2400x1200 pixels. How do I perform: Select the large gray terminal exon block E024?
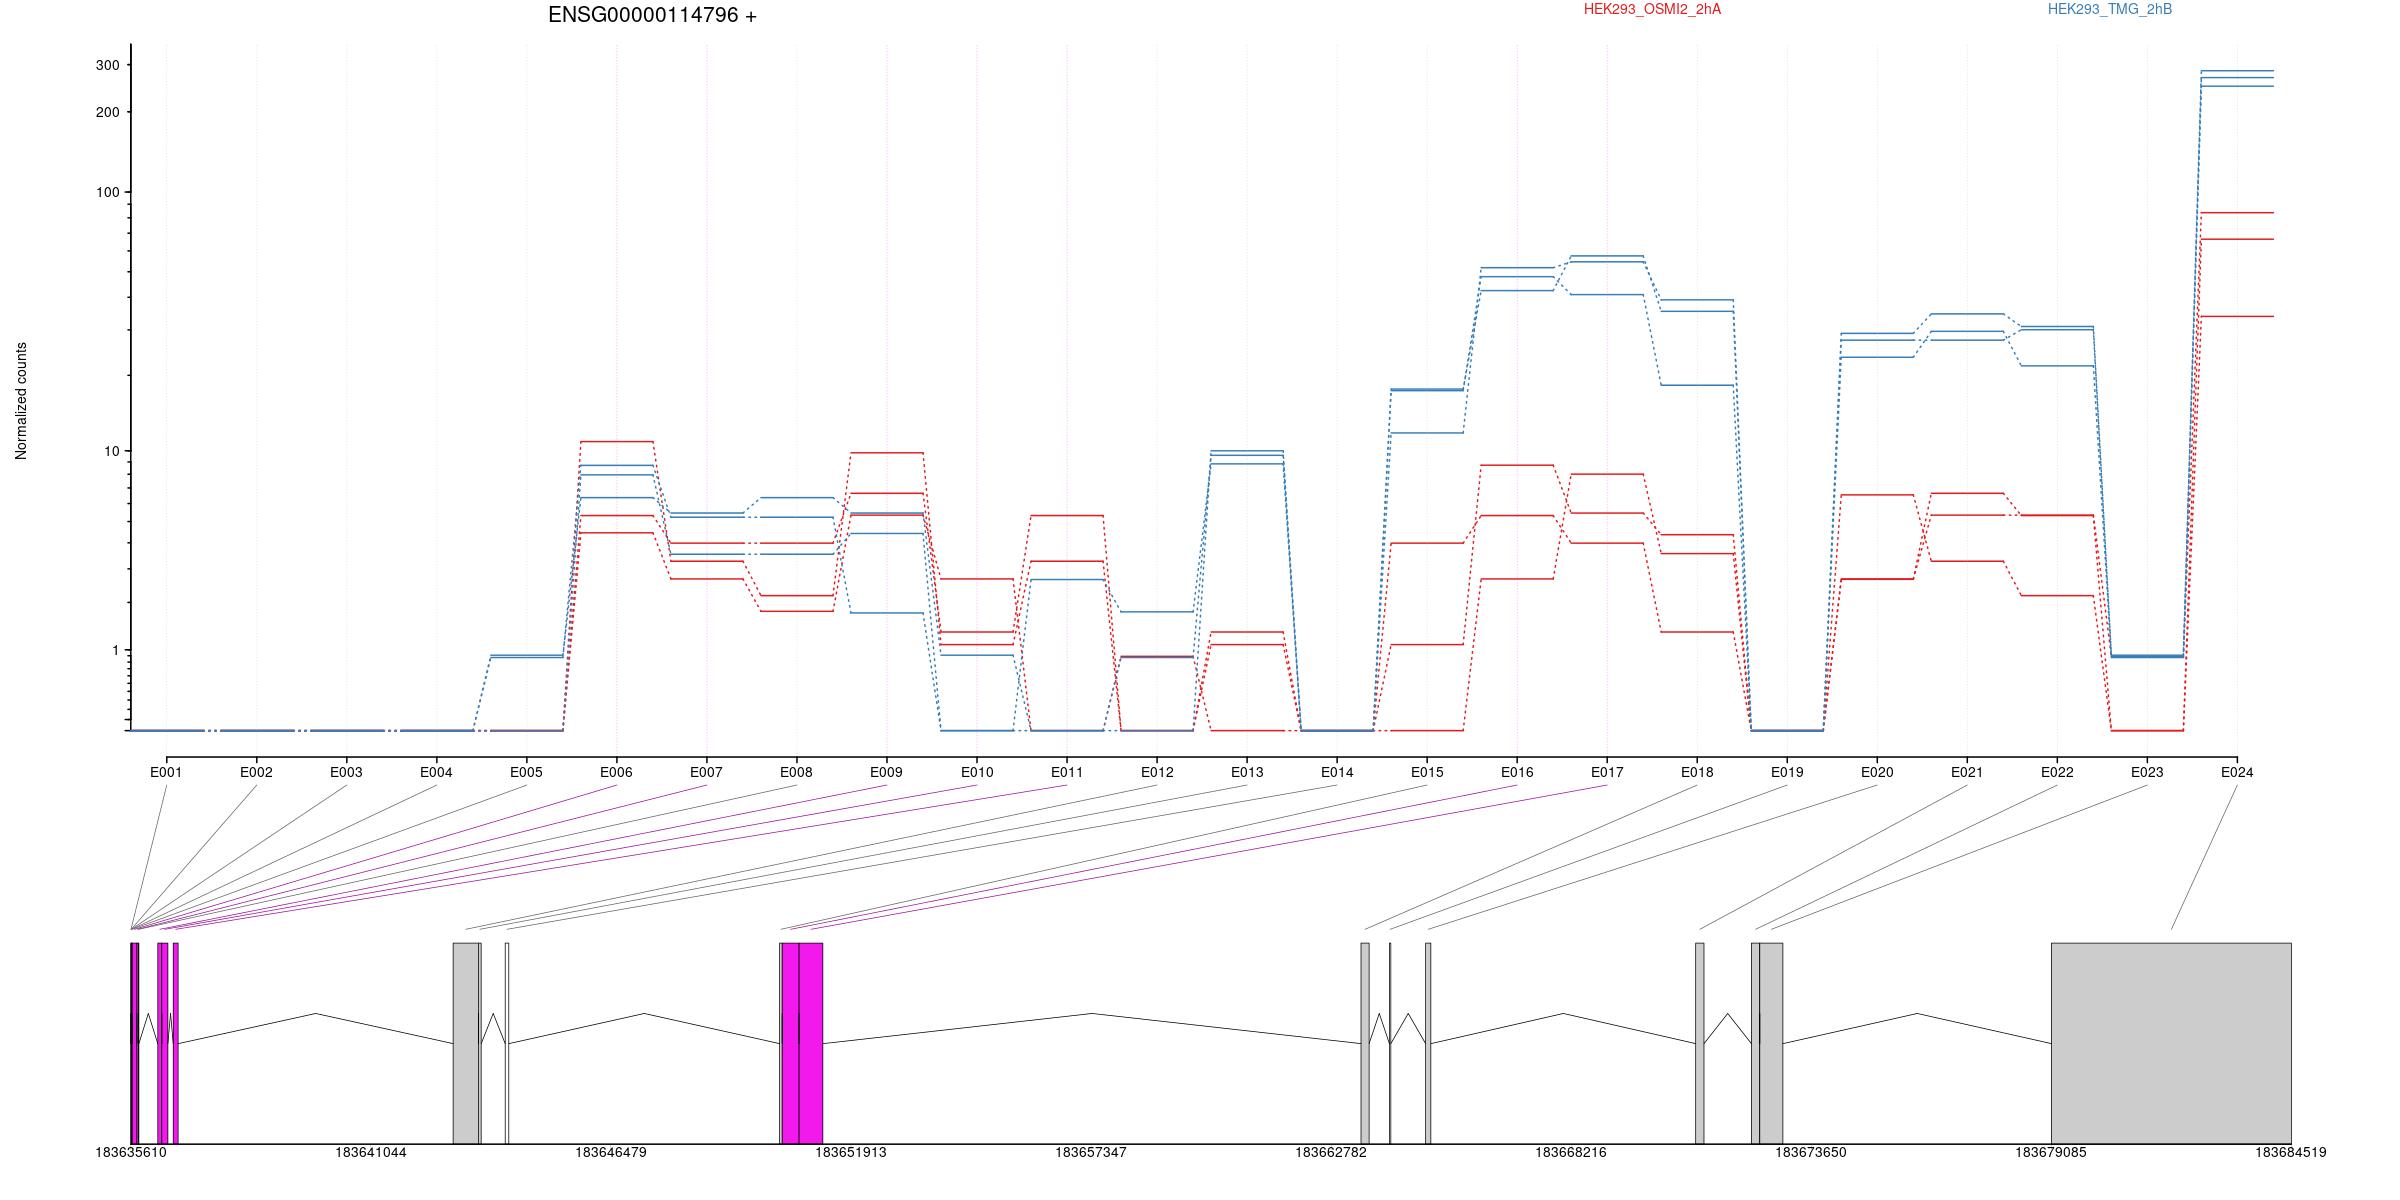(2171, 1043)
